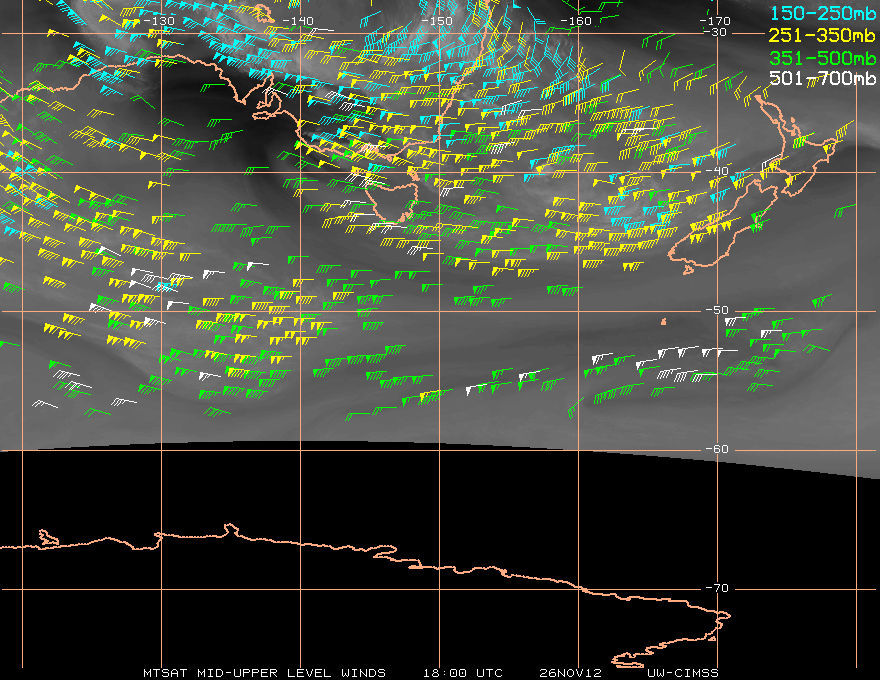Click the green 351-500mb legend label
This screenshot has height=680, width=880.
(x=822, y=58)
